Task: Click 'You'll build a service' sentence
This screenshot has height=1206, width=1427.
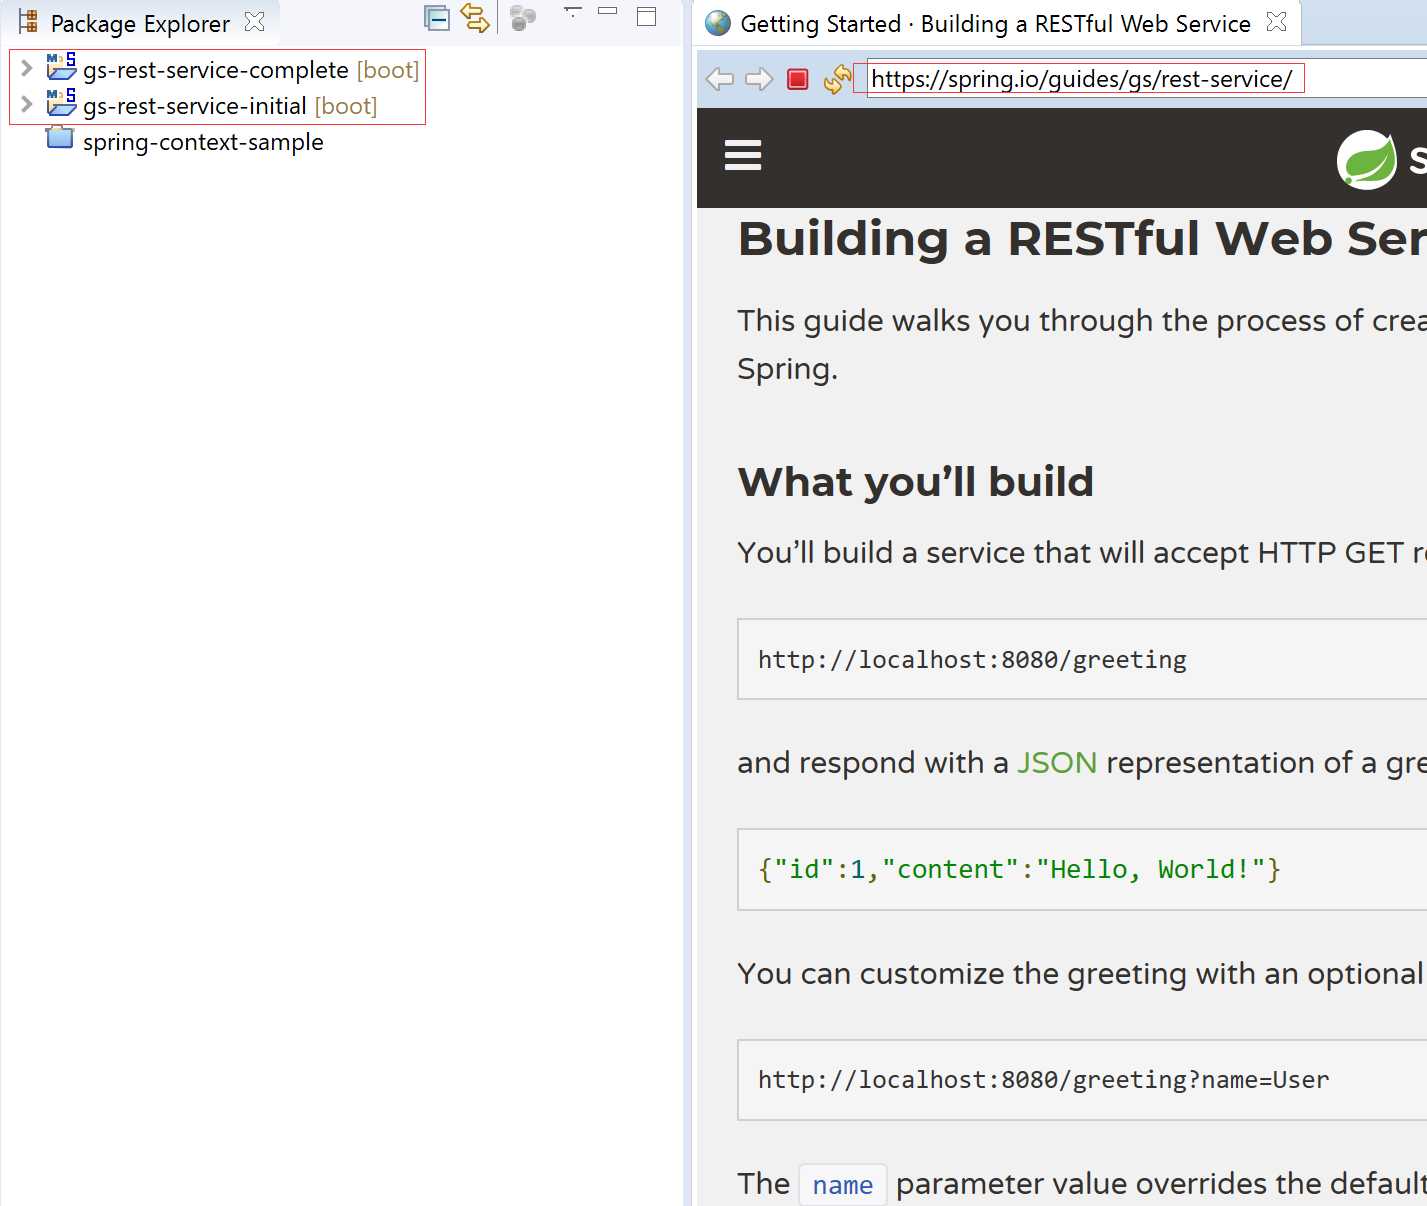Action: pos(1082,553)
